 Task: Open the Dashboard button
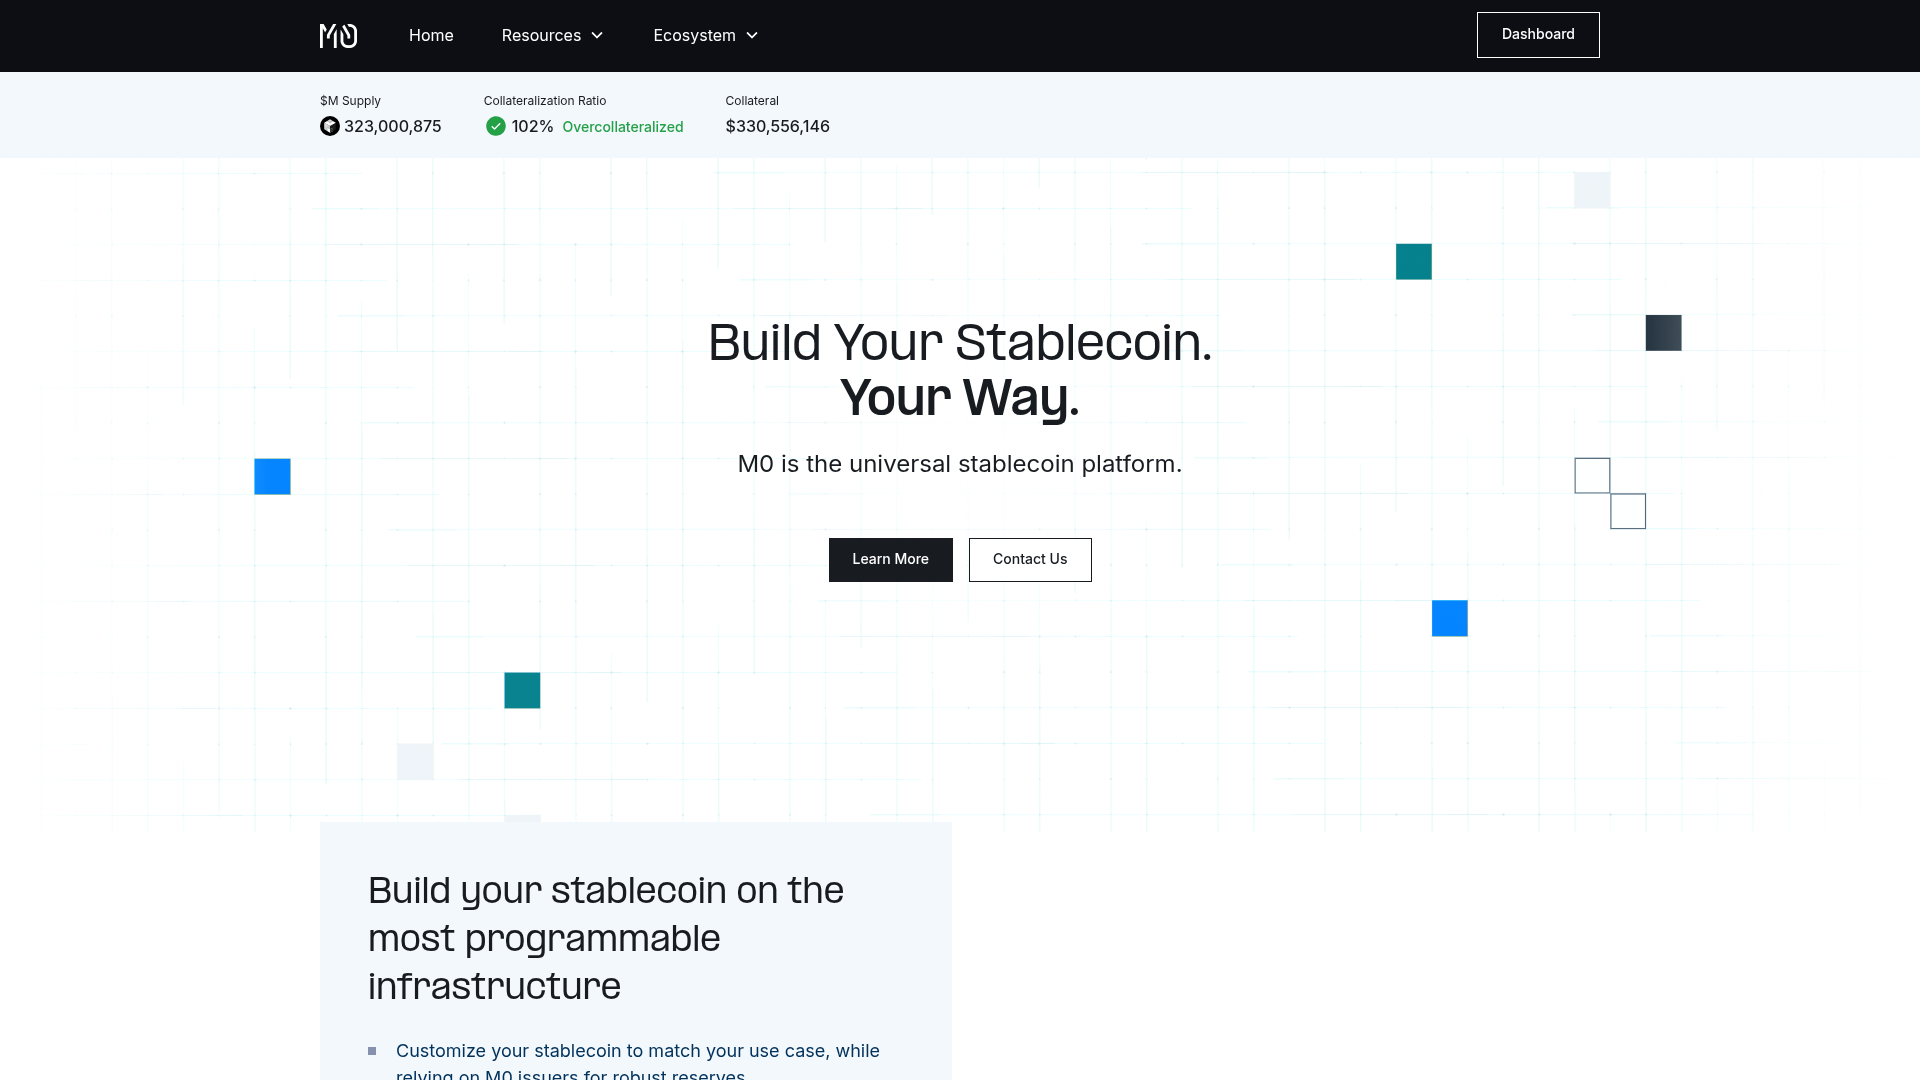tap(1538, 35)
